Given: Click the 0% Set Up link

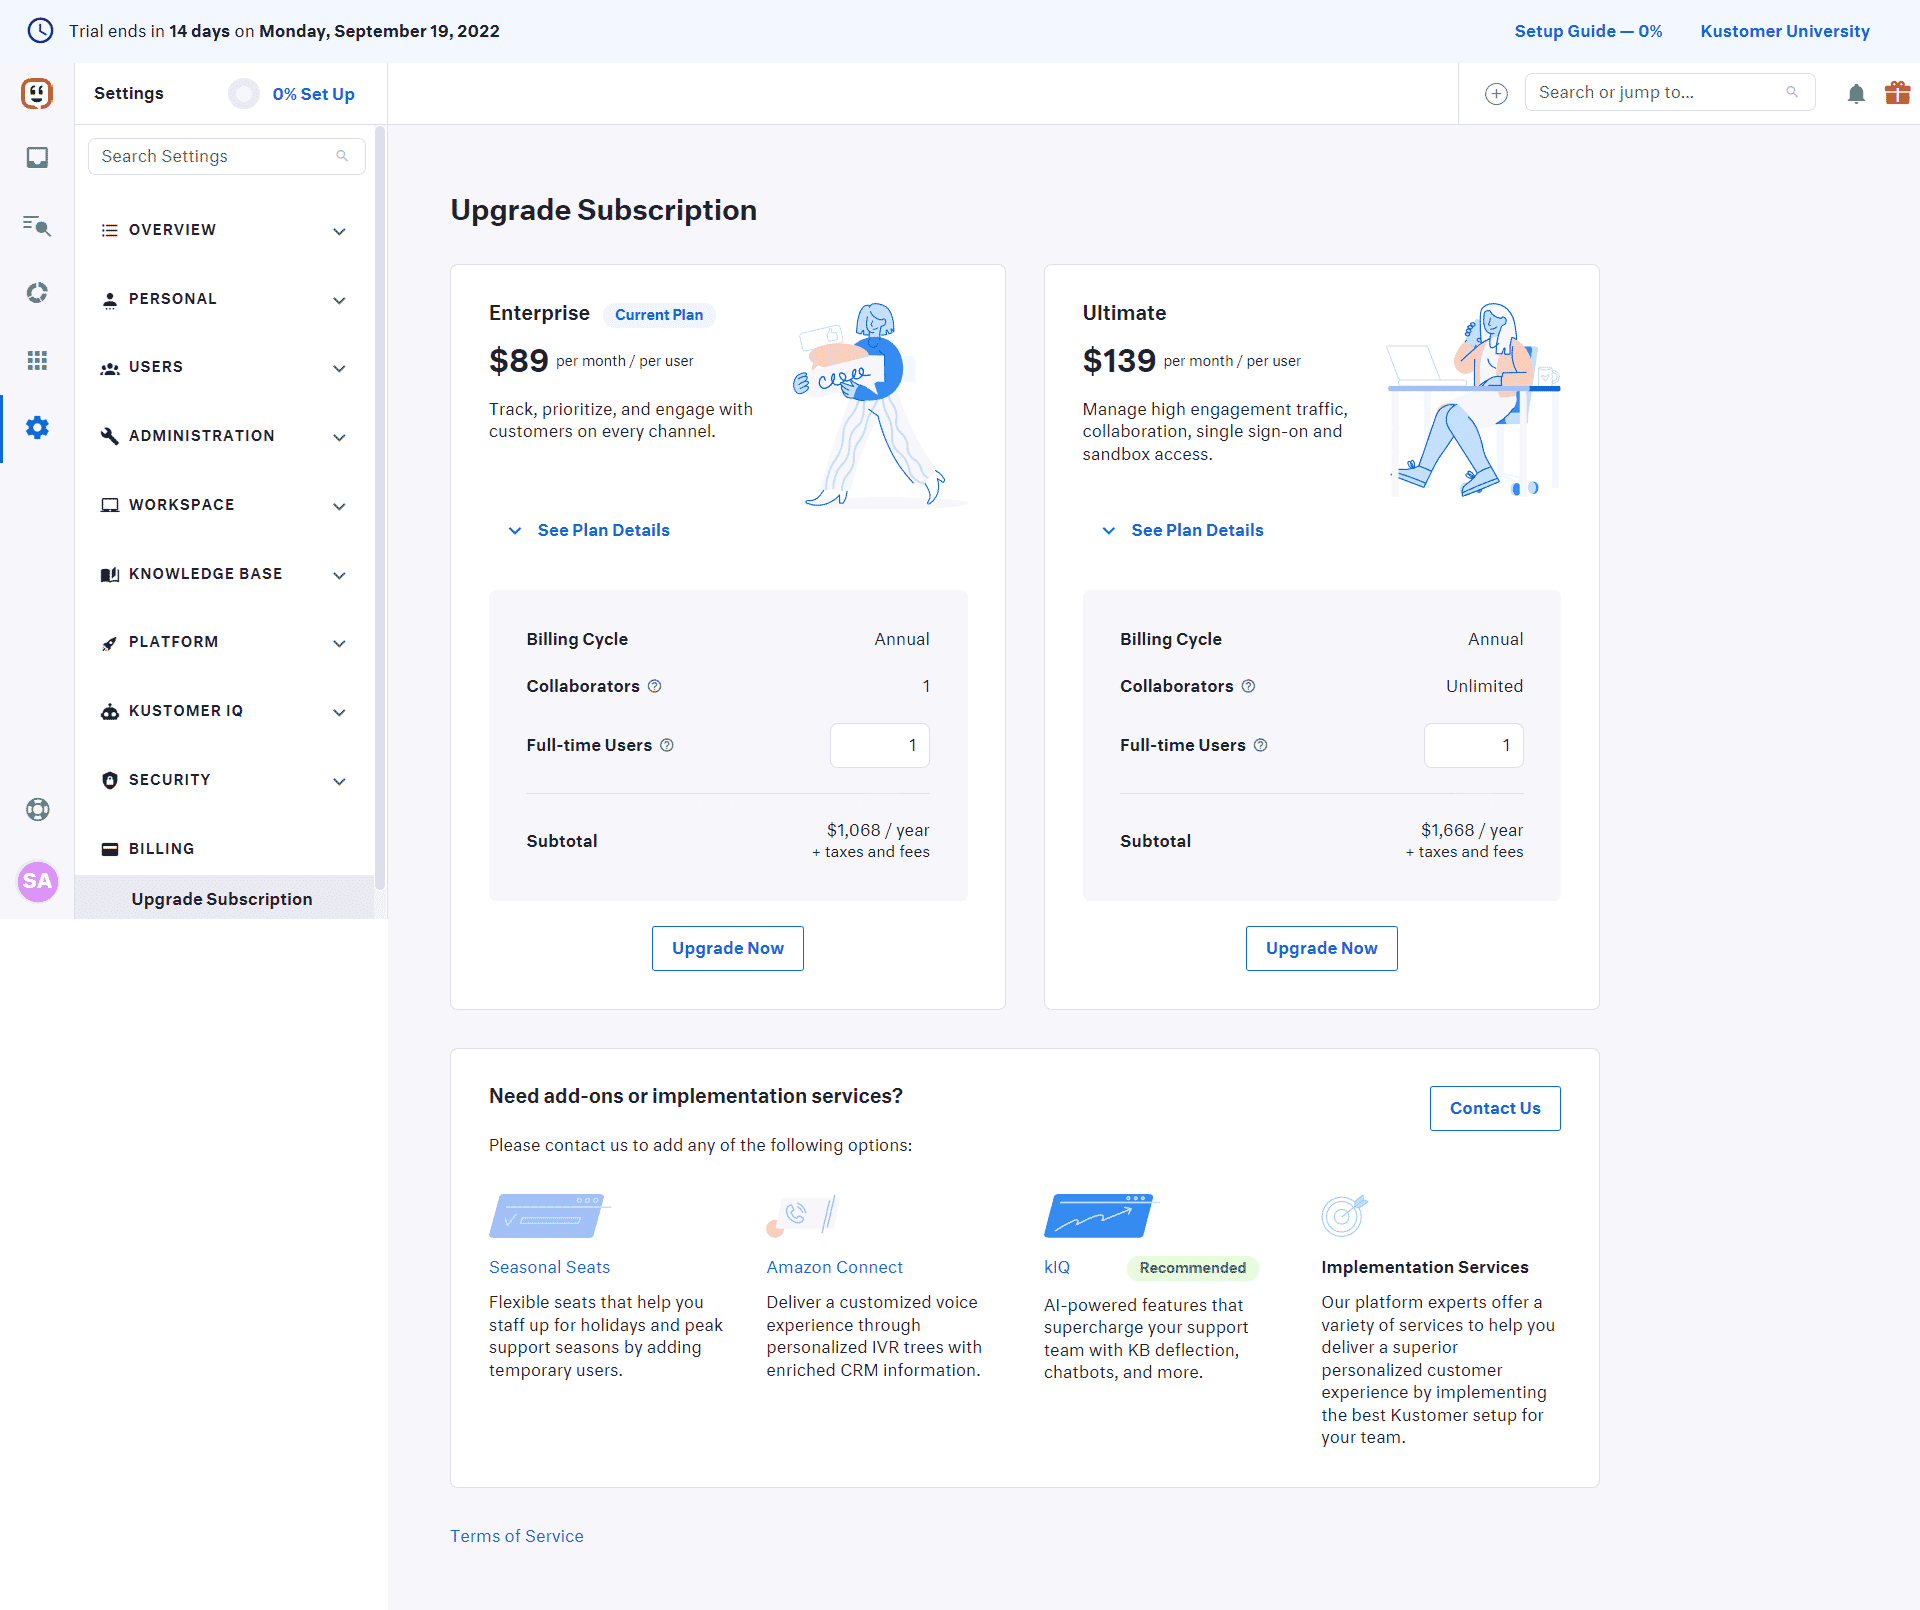Looking at the screenshot, I should coord(313,94).
